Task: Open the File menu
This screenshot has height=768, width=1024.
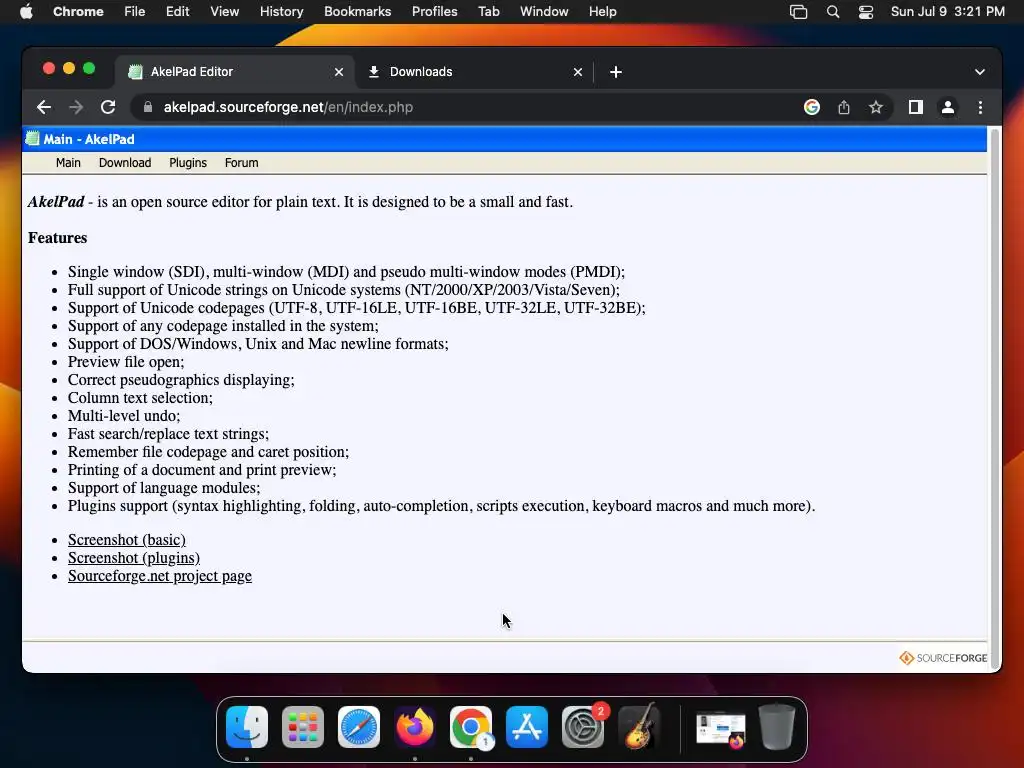Action: [x=135, y=12]
